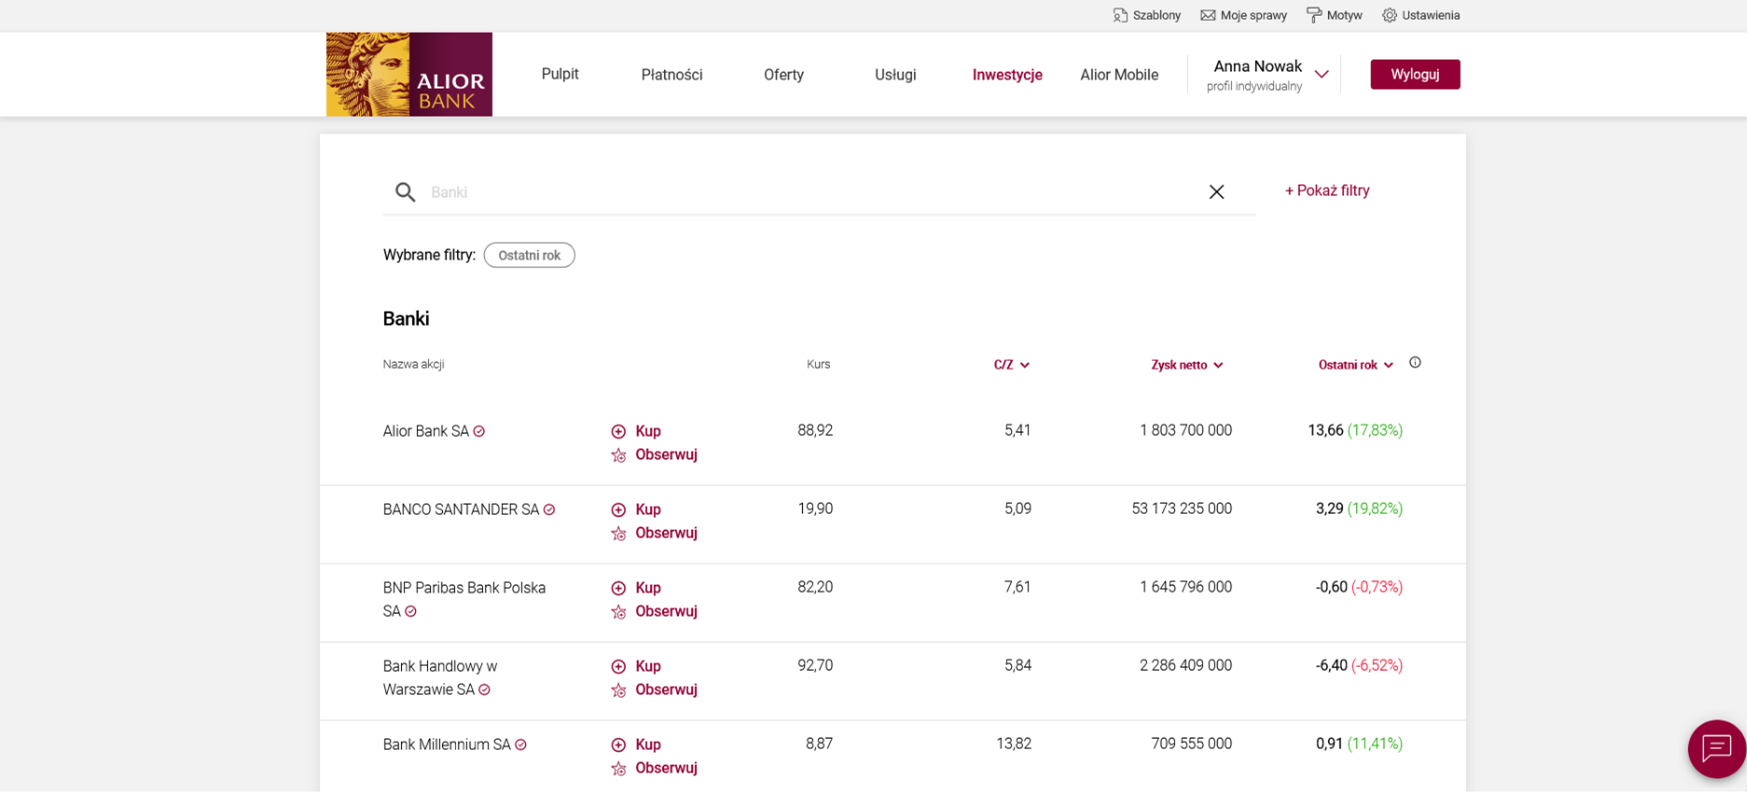This screenshot has height=792, width=1747.
Task: Click Nazwa akcji column header
Action: [413, 364]
